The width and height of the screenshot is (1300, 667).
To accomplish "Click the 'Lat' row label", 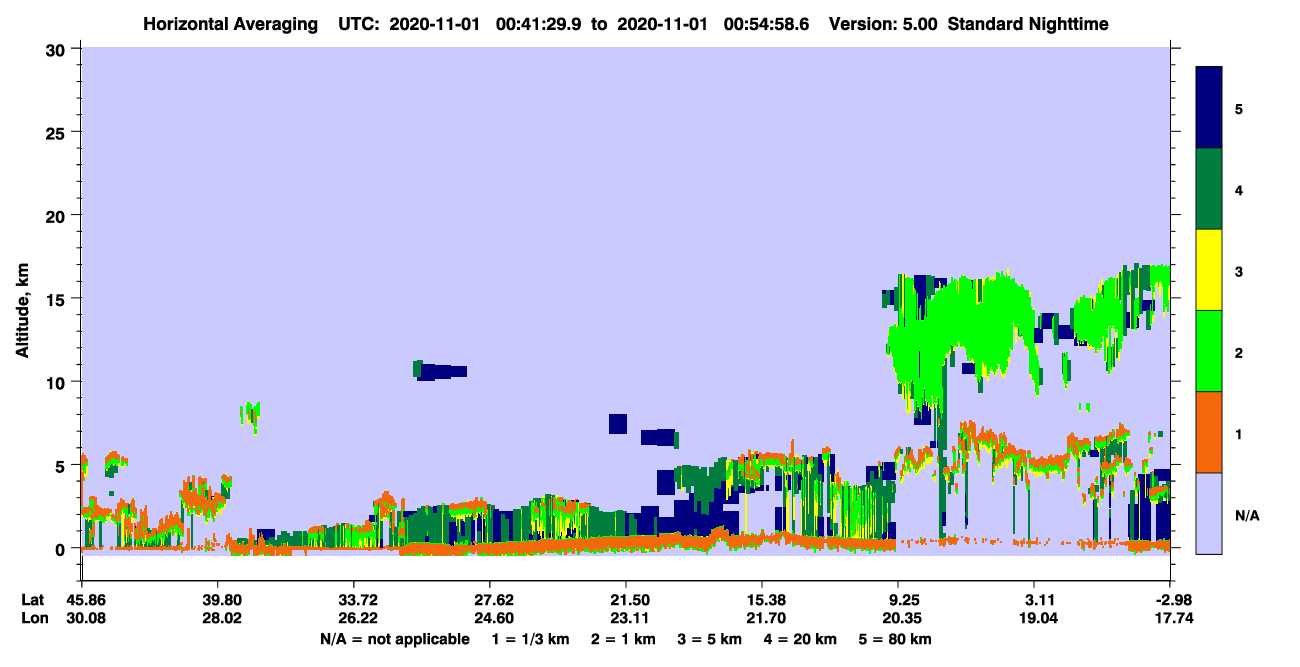I will pyautogui.click(x=33, y=600).
